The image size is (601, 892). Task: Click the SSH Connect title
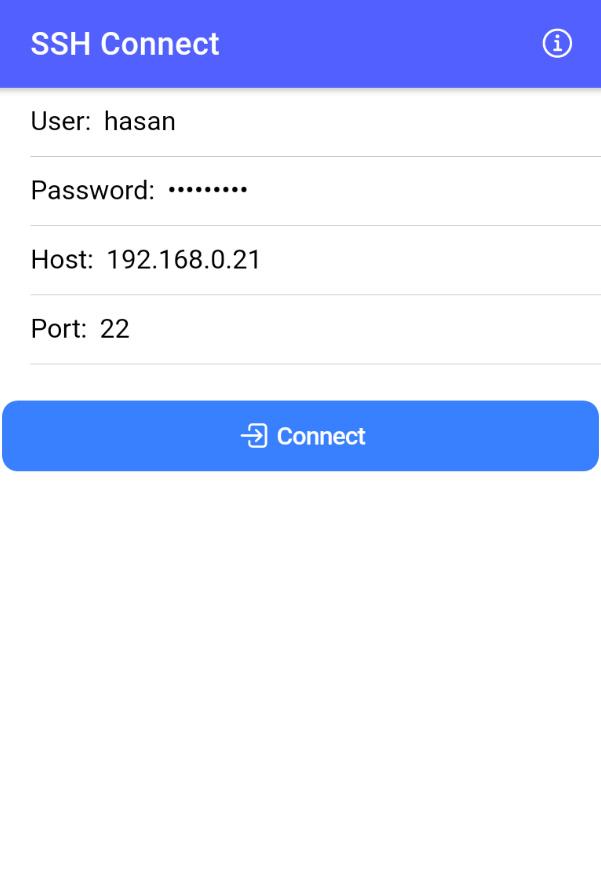click(125, 44)
